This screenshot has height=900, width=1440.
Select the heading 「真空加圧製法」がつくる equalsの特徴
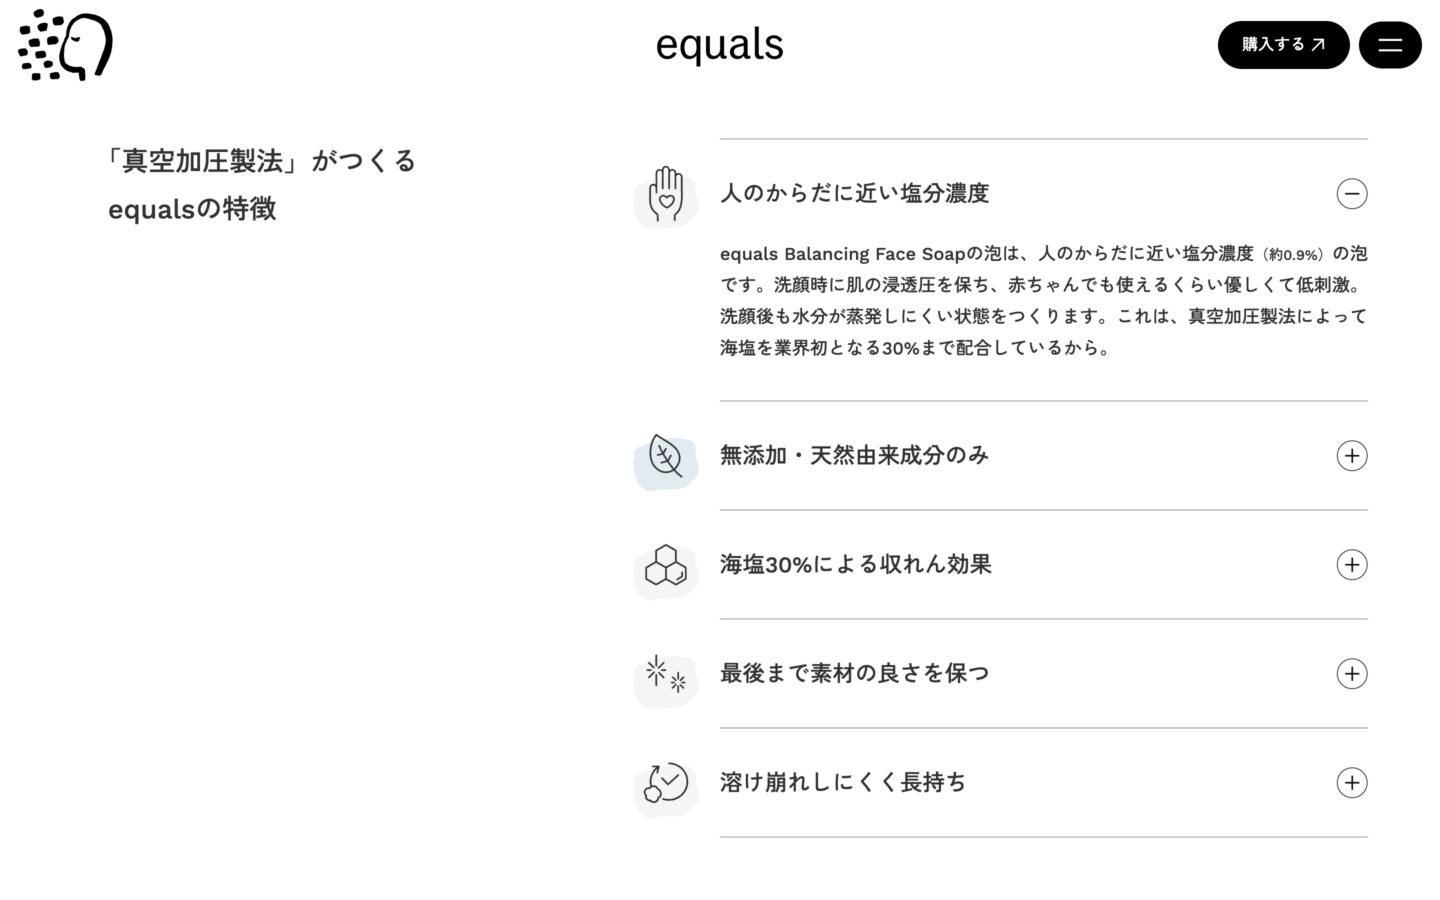coord(262,184)
